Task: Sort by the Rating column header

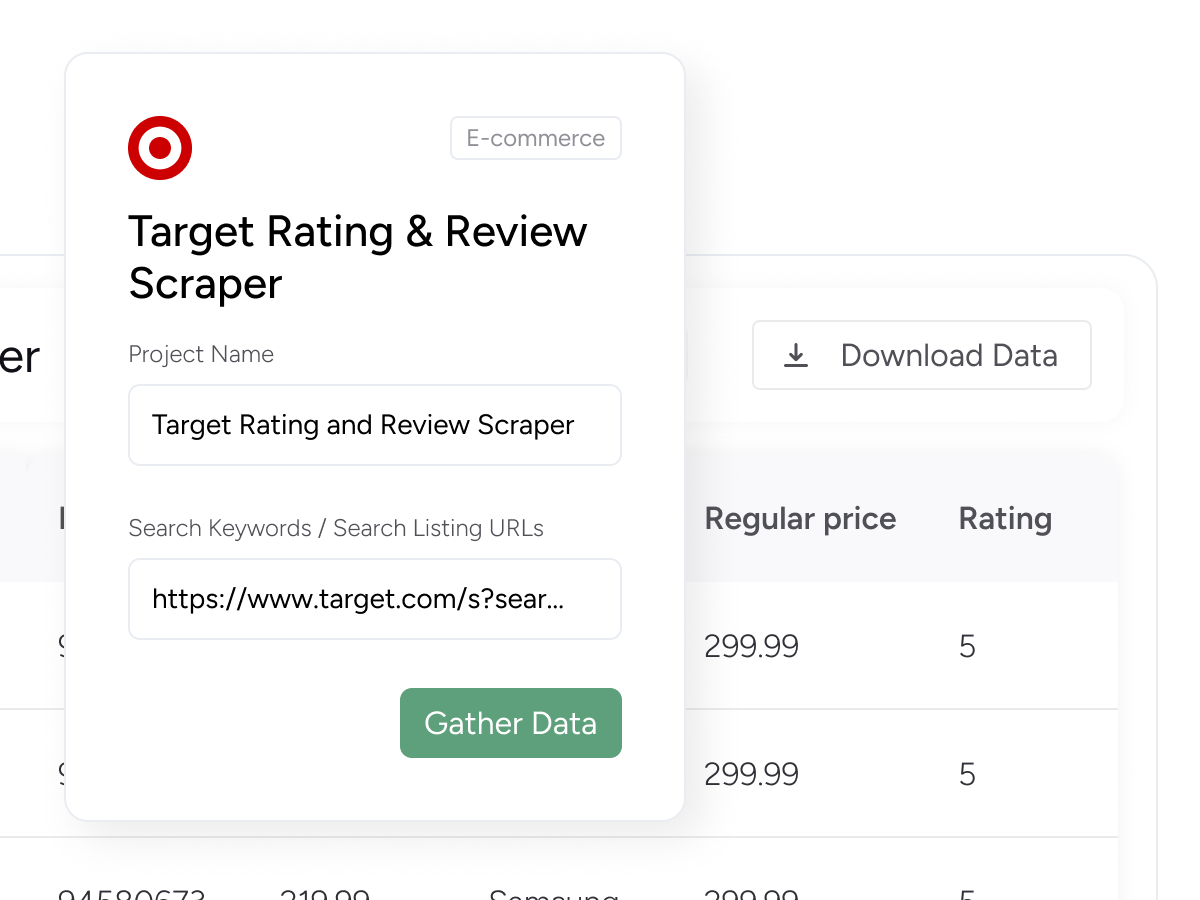Action: click(x=1005, y=519)
